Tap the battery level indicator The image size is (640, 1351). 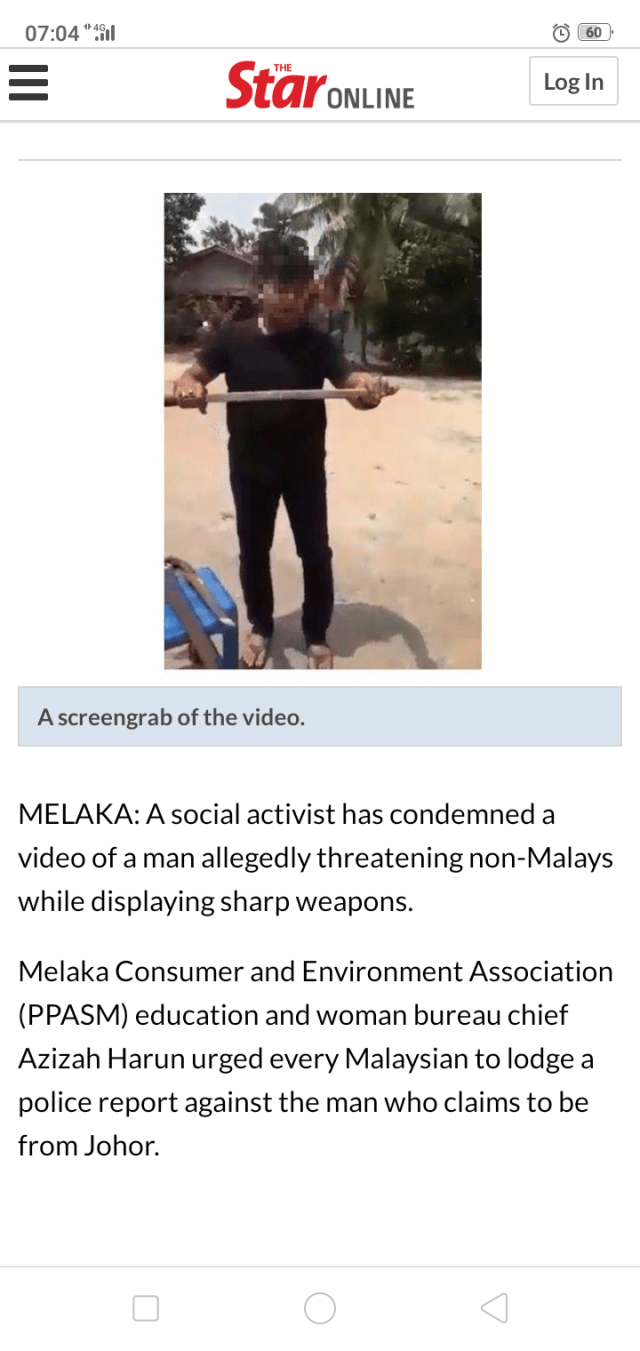click(595, 33)
